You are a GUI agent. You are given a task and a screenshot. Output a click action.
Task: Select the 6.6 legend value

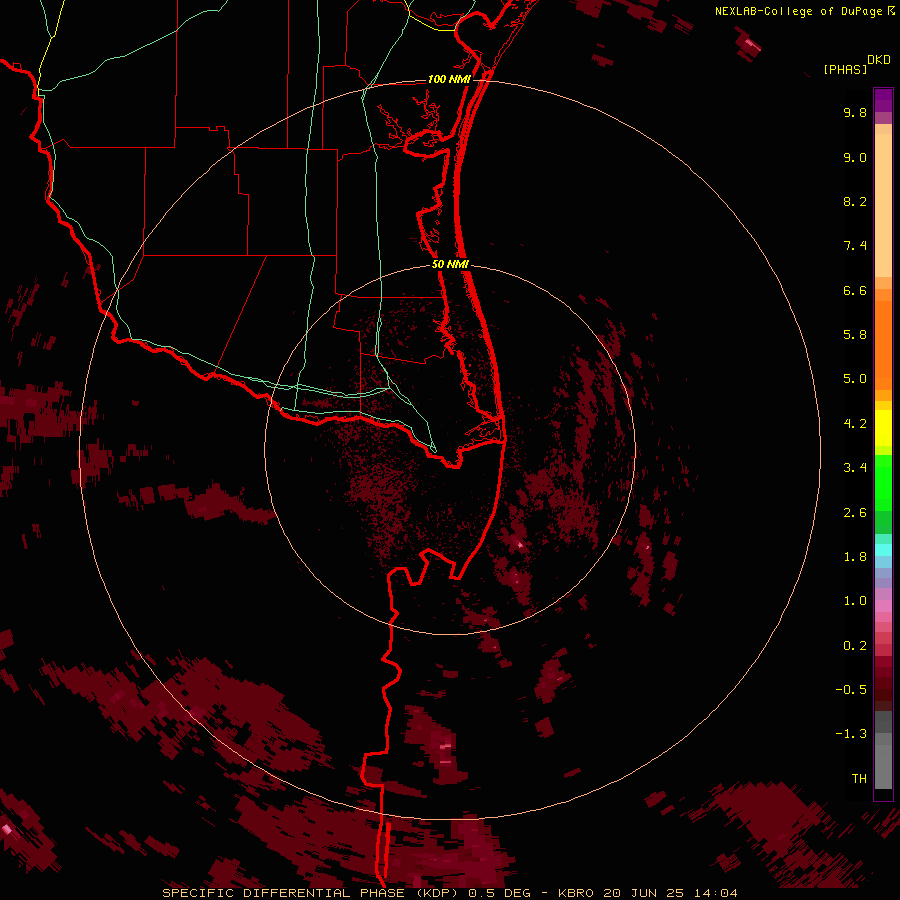coord(855,290)
